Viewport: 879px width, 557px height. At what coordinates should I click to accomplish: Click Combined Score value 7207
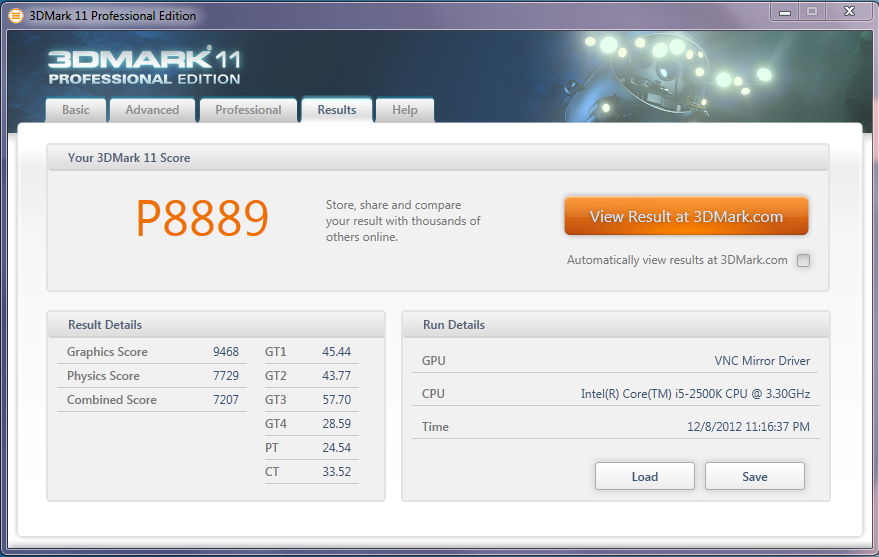(x=226, y=400)
